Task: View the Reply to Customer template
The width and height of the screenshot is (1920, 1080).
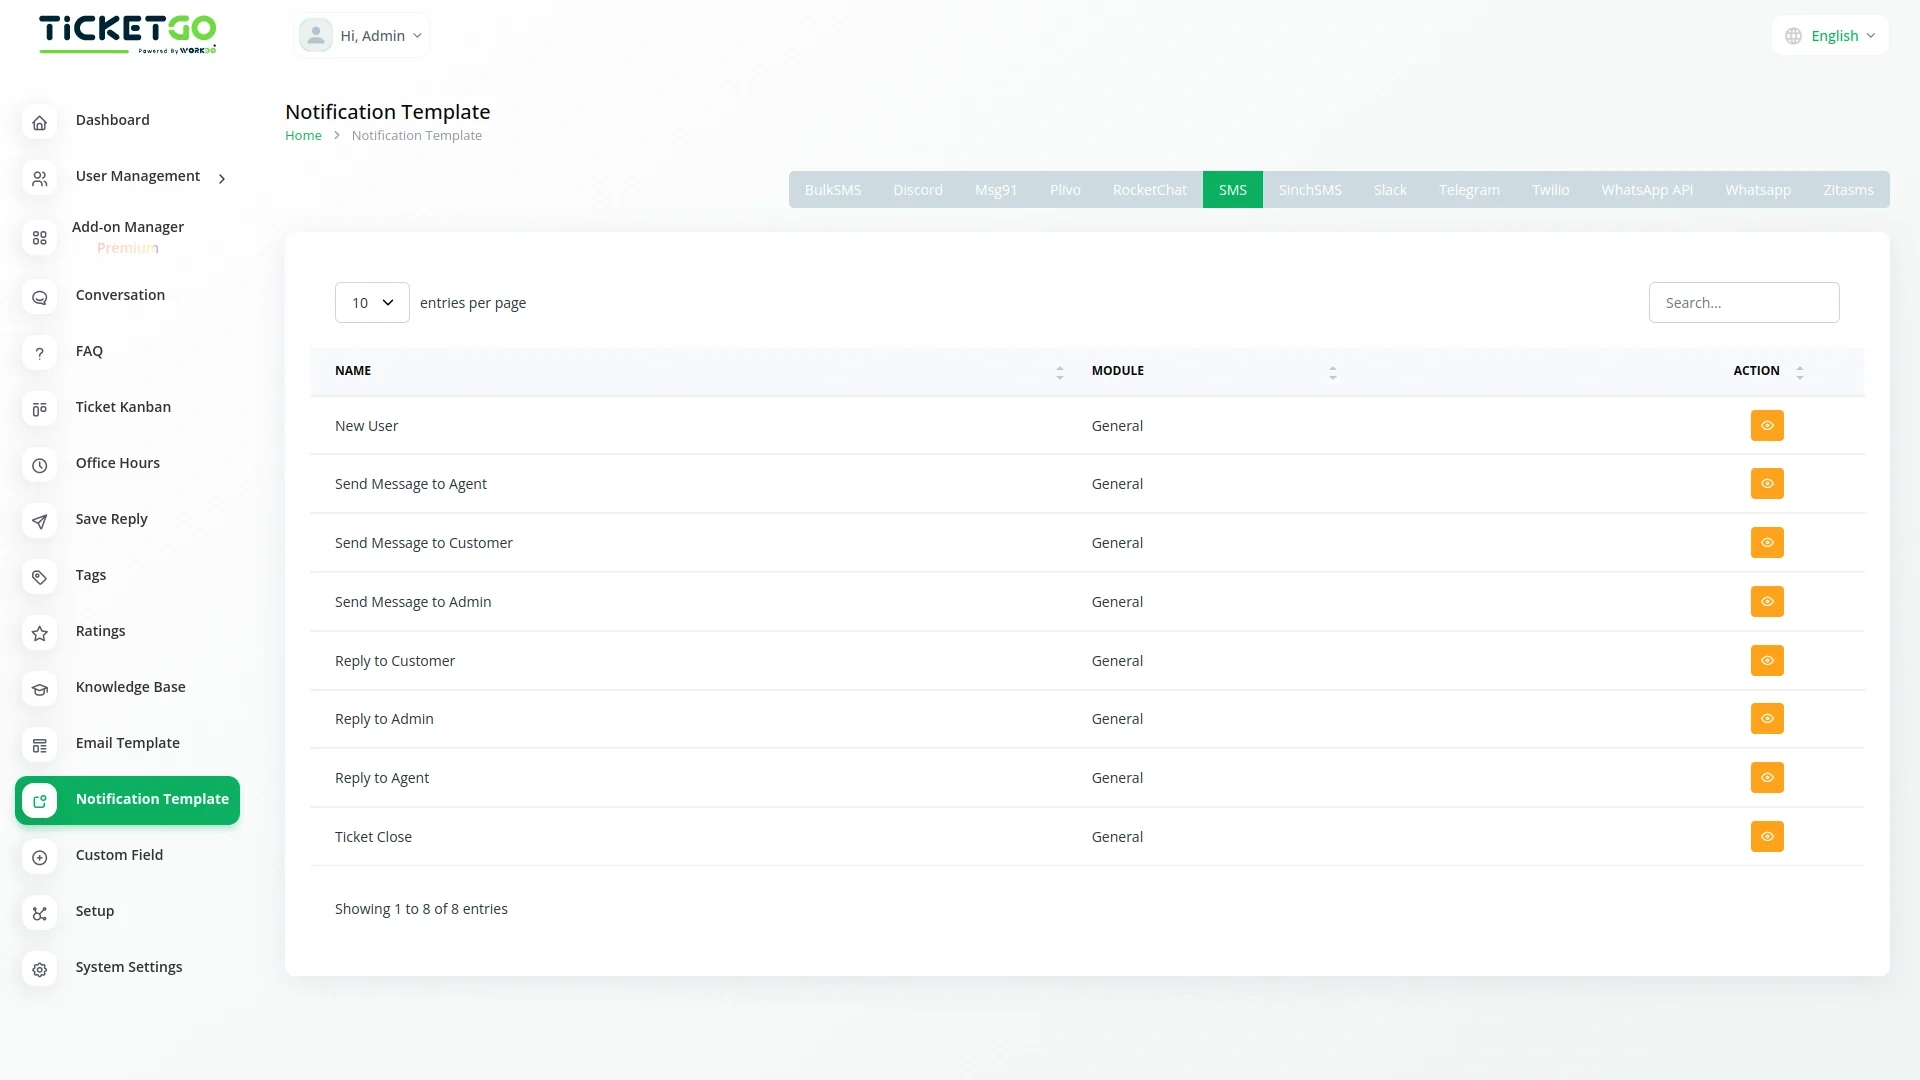Action: [x=1767, y=660]
